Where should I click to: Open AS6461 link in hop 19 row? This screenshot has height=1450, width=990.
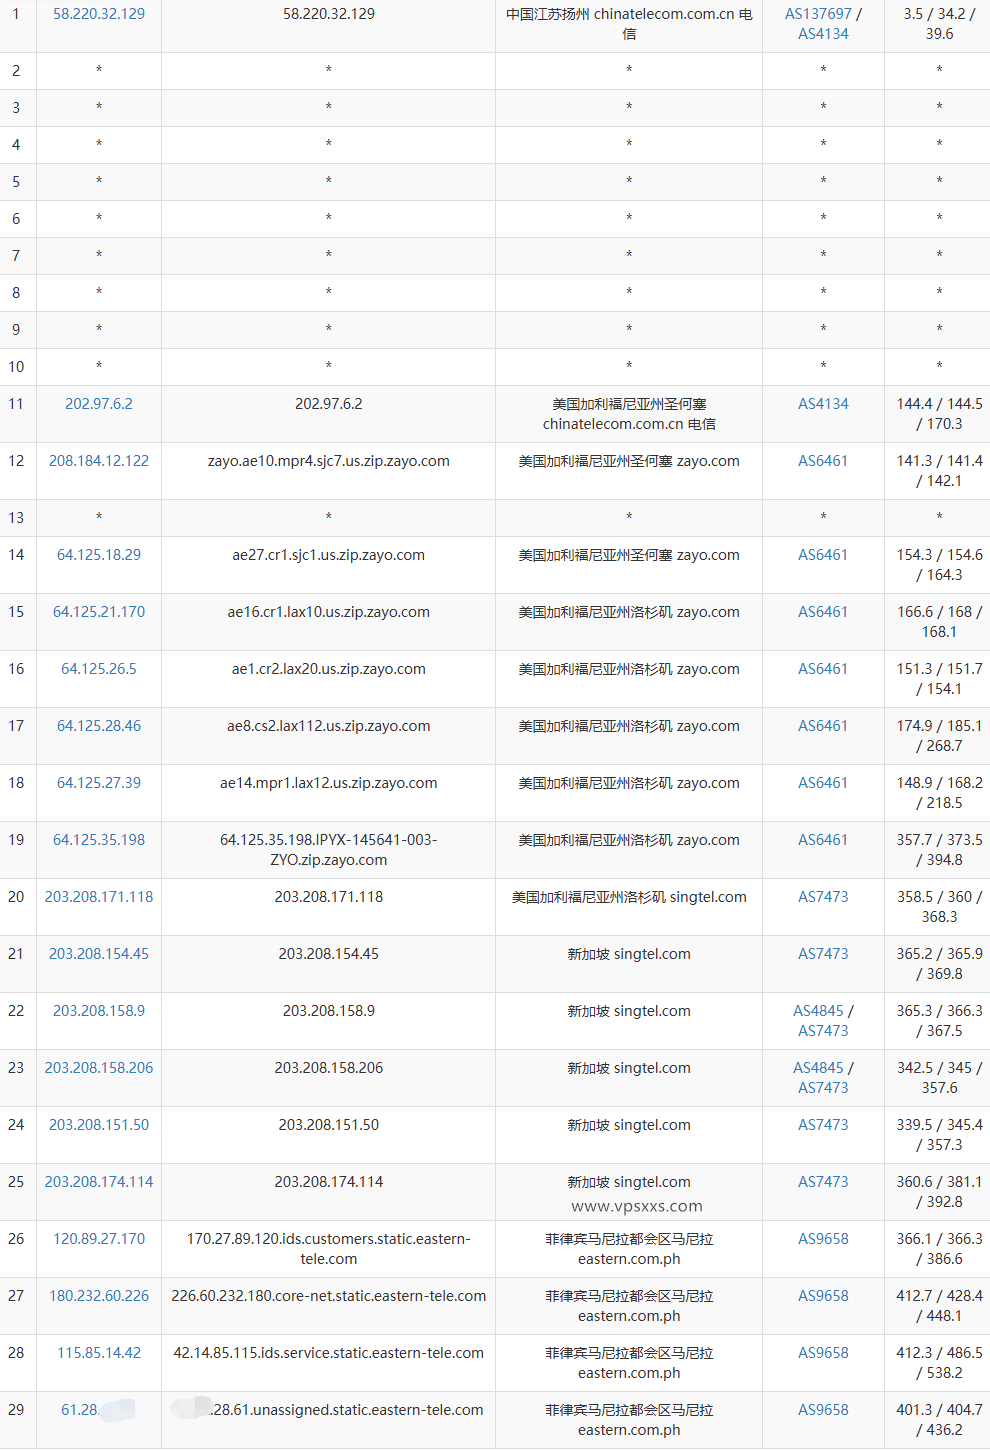[x=823, y=840]
